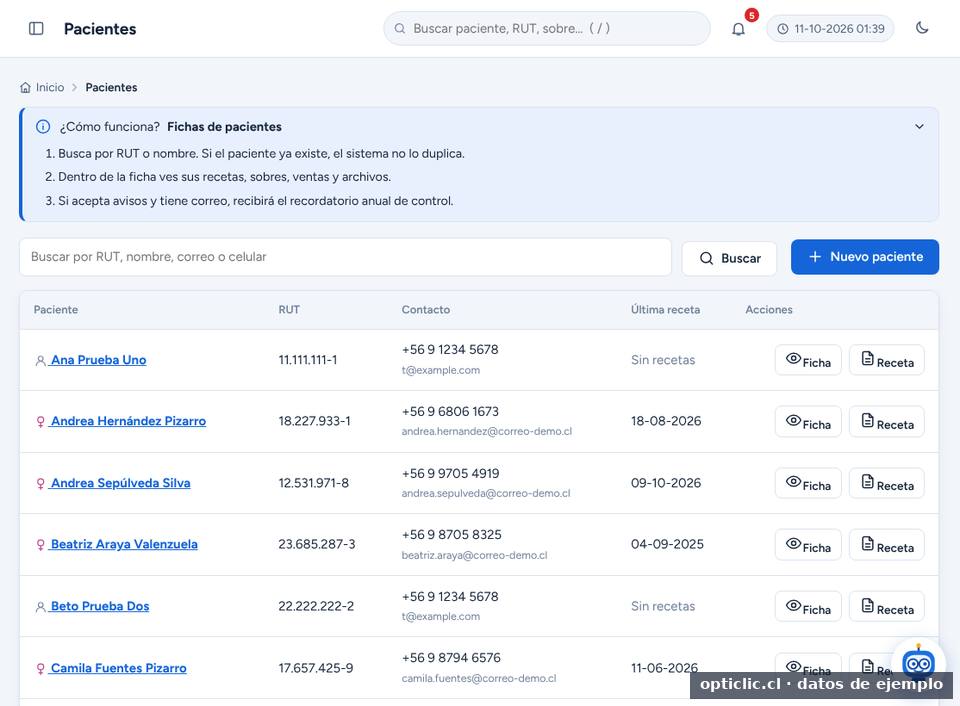Image resolution: width=960 pixels, height=706 pixels.
Task: Open patient Ana Prueba Uno
Action: pos(98,360)
